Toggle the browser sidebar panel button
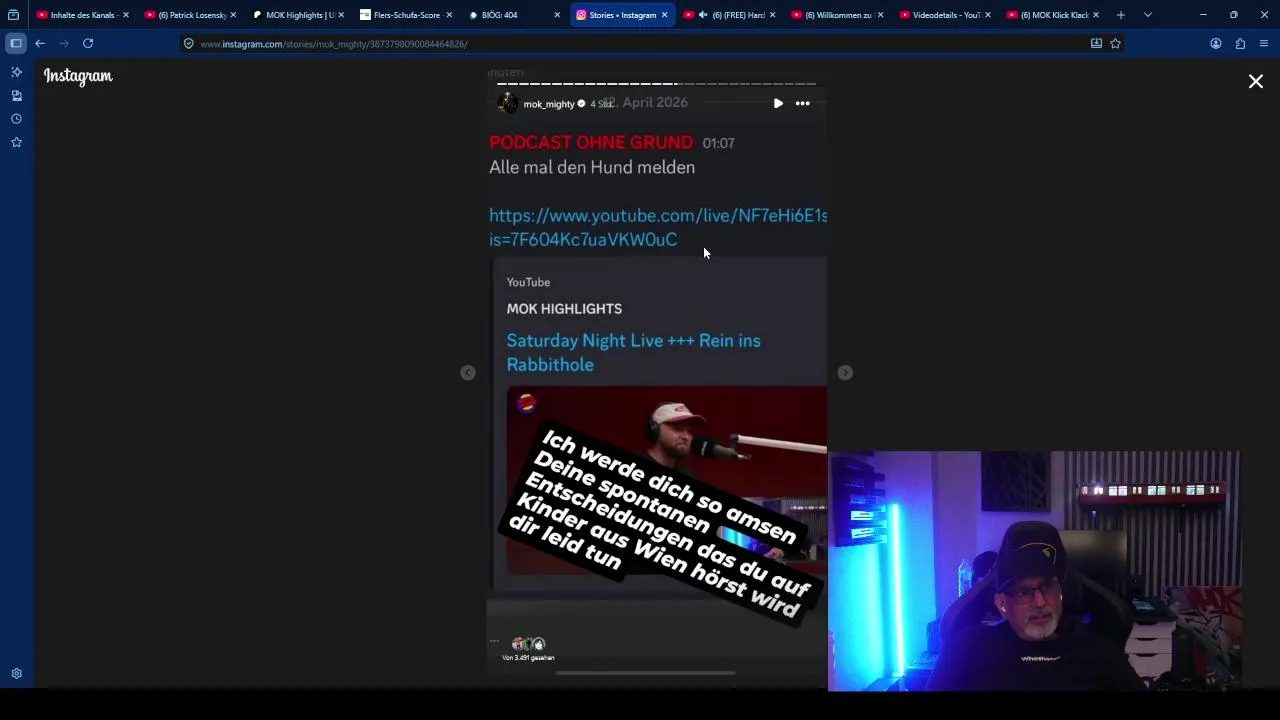Screen dimensions: 1280x720 click(x=16, y=43)
